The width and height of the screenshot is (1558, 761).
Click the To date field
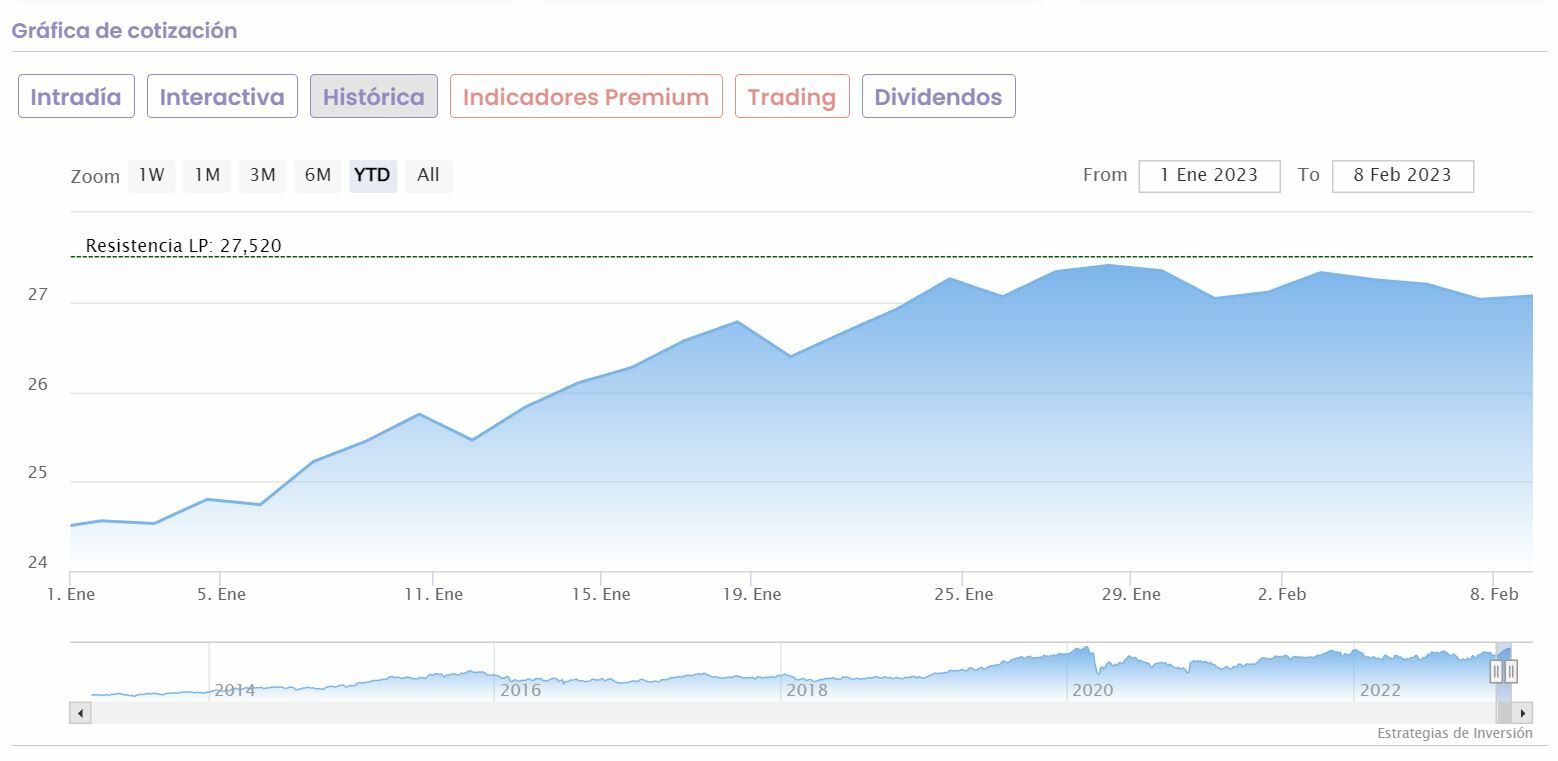click(1402, 176)
